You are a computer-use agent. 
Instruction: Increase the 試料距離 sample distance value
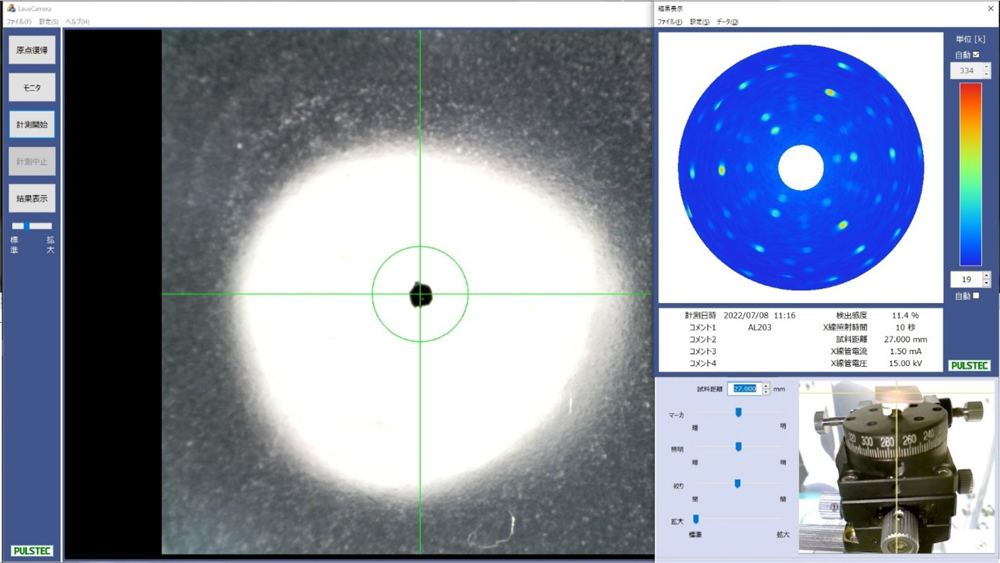click(x=765, y=386)
